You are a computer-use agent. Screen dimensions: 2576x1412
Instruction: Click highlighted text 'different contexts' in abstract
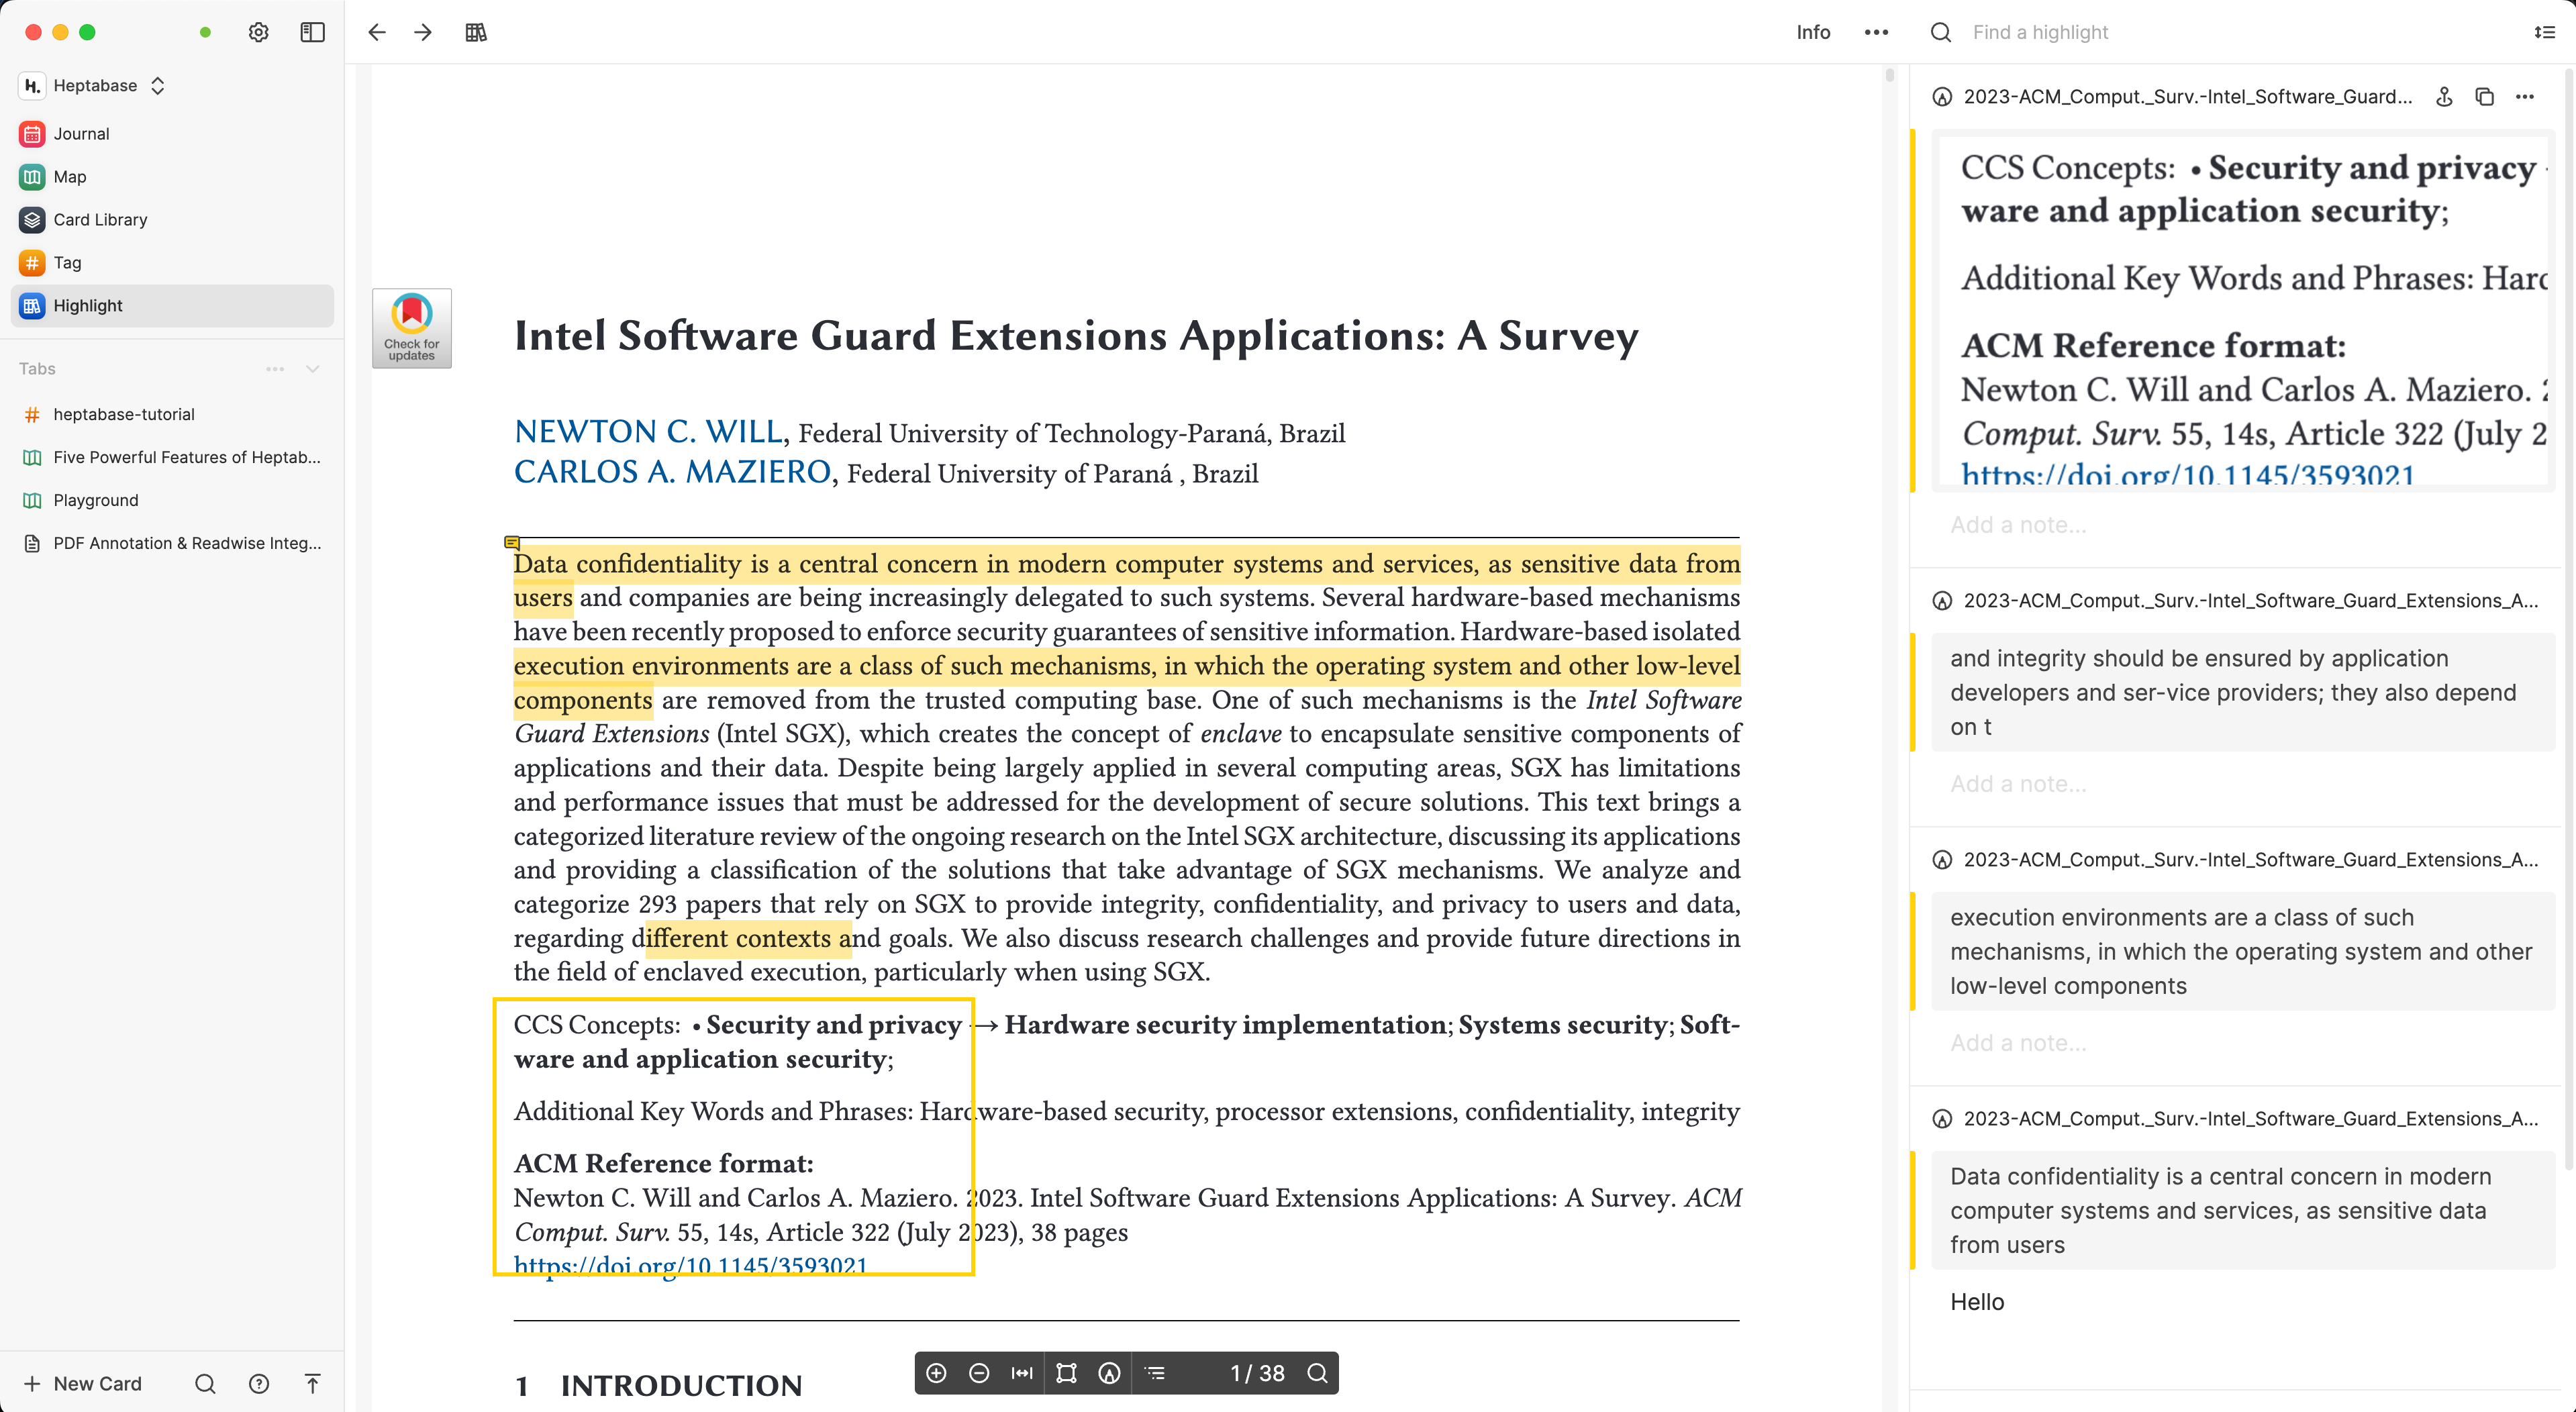pyautogui.click(x=748, y=938)
